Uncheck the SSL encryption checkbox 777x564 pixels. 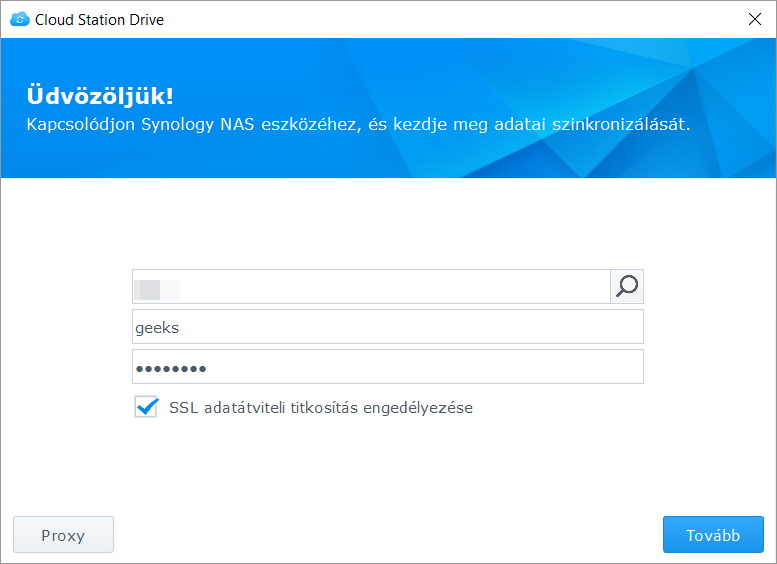click(x=147, y=407)
